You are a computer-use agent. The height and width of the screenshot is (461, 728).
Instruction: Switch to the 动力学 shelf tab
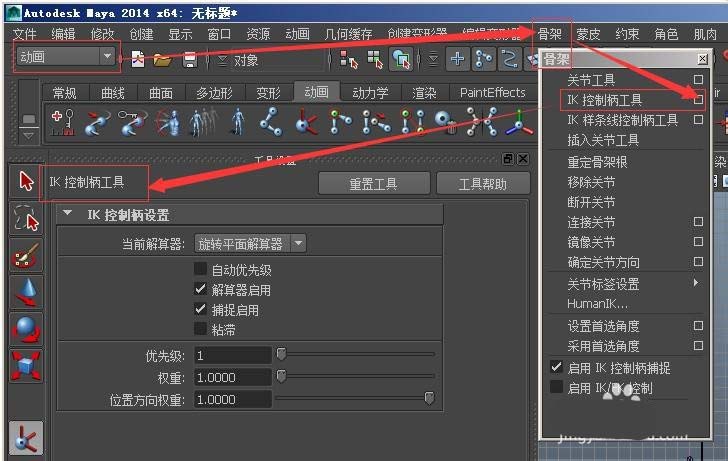(370, 93)
